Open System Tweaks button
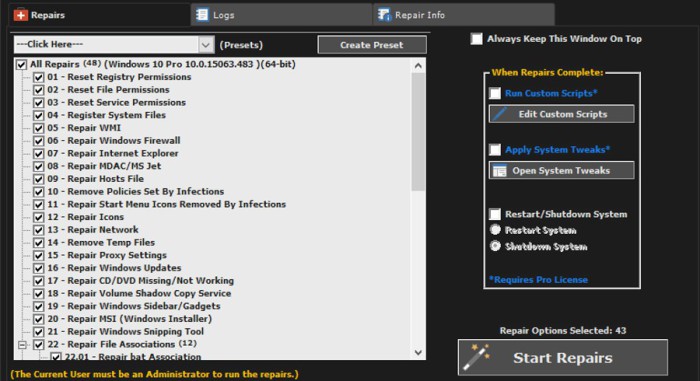This screenshot has height=381, width=700. (562, 171)
